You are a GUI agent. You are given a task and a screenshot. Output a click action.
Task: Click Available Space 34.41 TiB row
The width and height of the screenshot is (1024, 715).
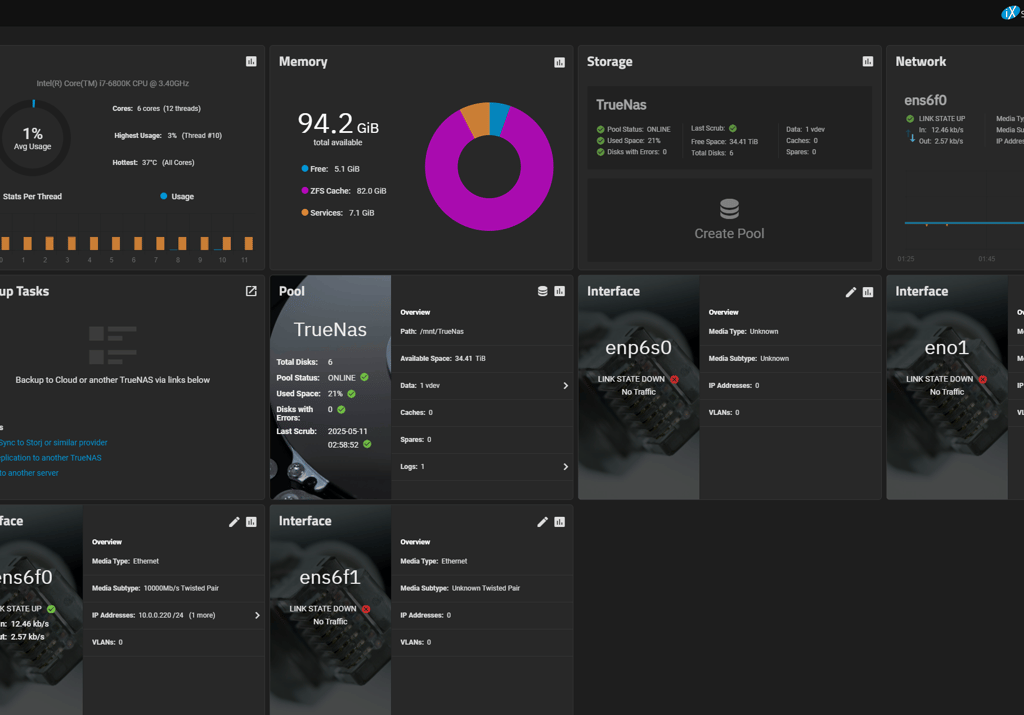pyautogui.click(x=482, y=358)
